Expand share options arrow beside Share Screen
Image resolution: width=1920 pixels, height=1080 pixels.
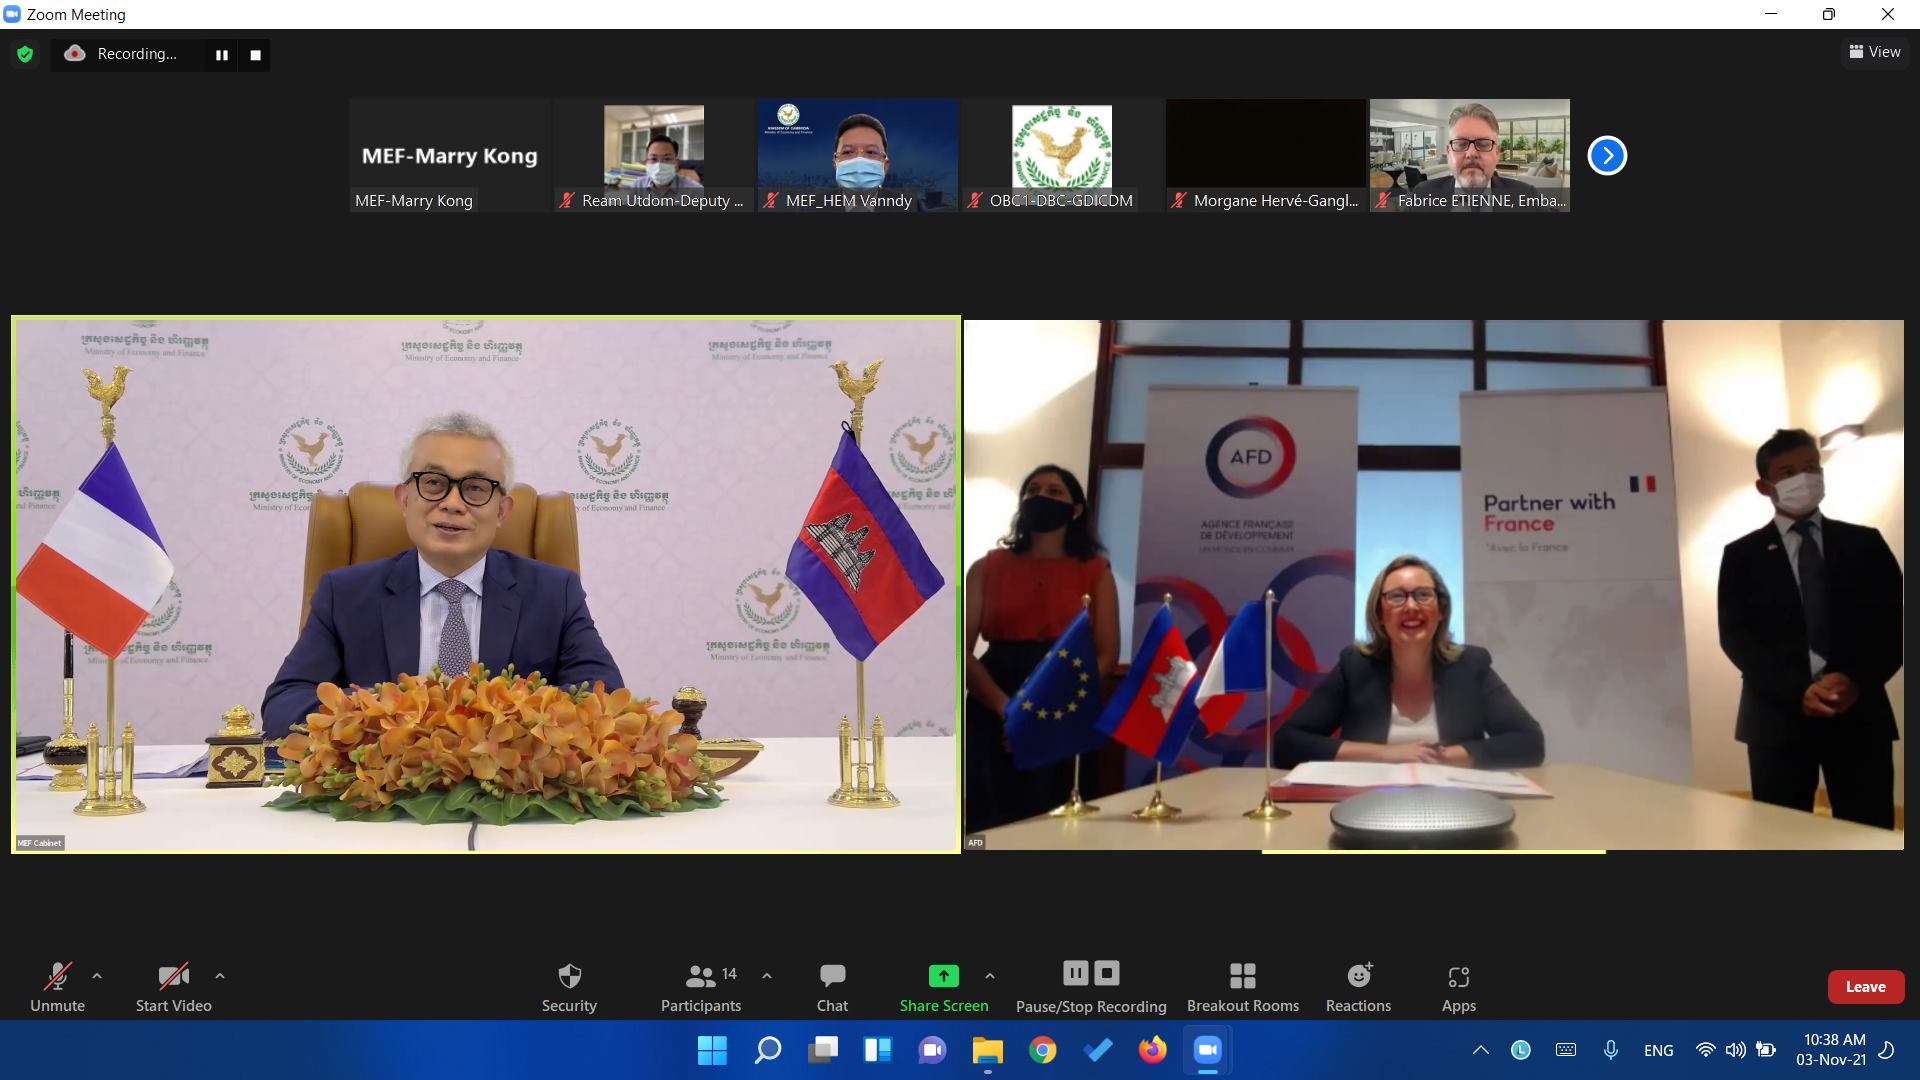tap(990, 975)
